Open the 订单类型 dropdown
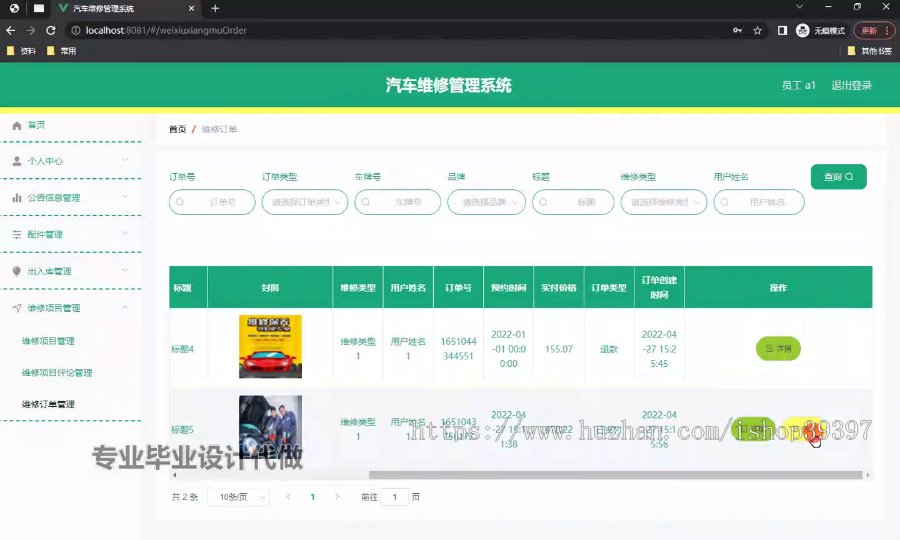 coord(305,202)
